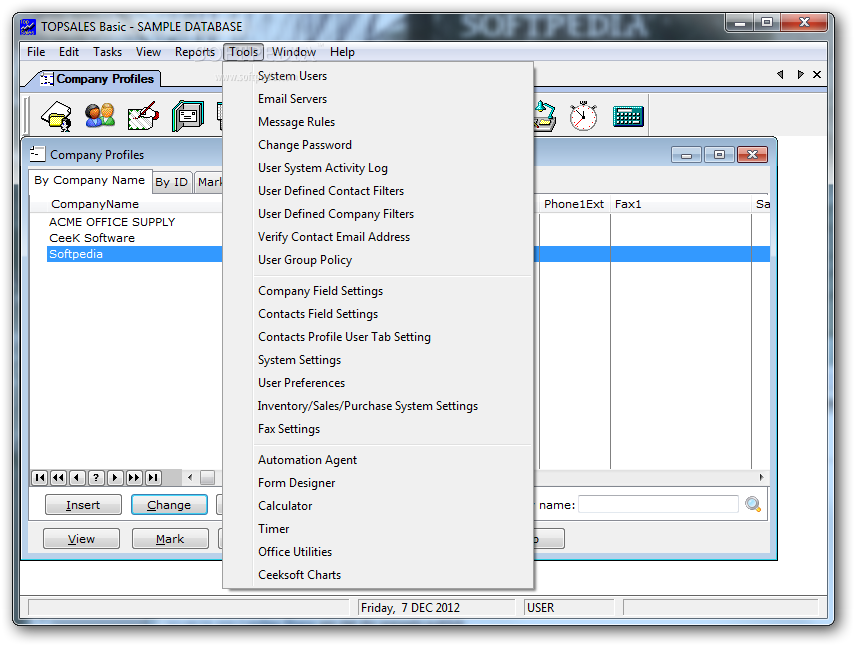The image size is (855, 646).
Task: Open User Defined Company Filters
Action: [378, 214]
